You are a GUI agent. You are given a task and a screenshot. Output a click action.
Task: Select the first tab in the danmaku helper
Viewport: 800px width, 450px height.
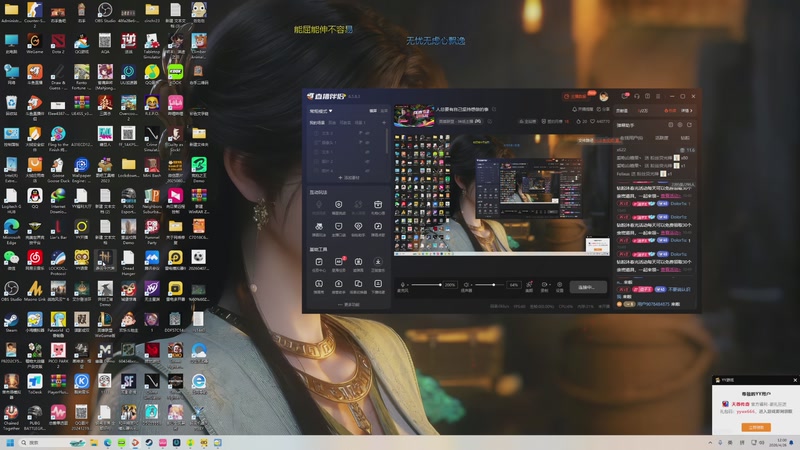point(631,138)
